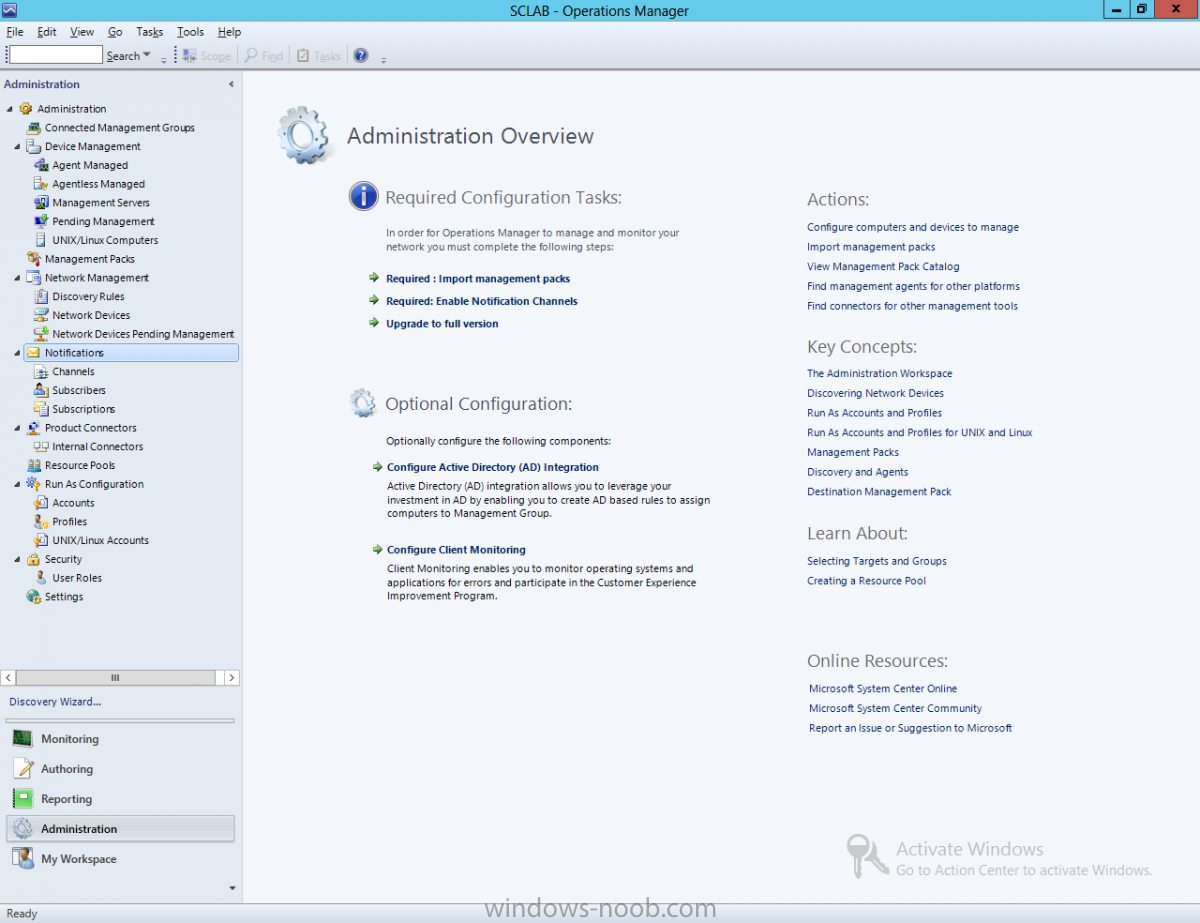
Task: Click the Settings globe icon
Action: pos(33,597)
